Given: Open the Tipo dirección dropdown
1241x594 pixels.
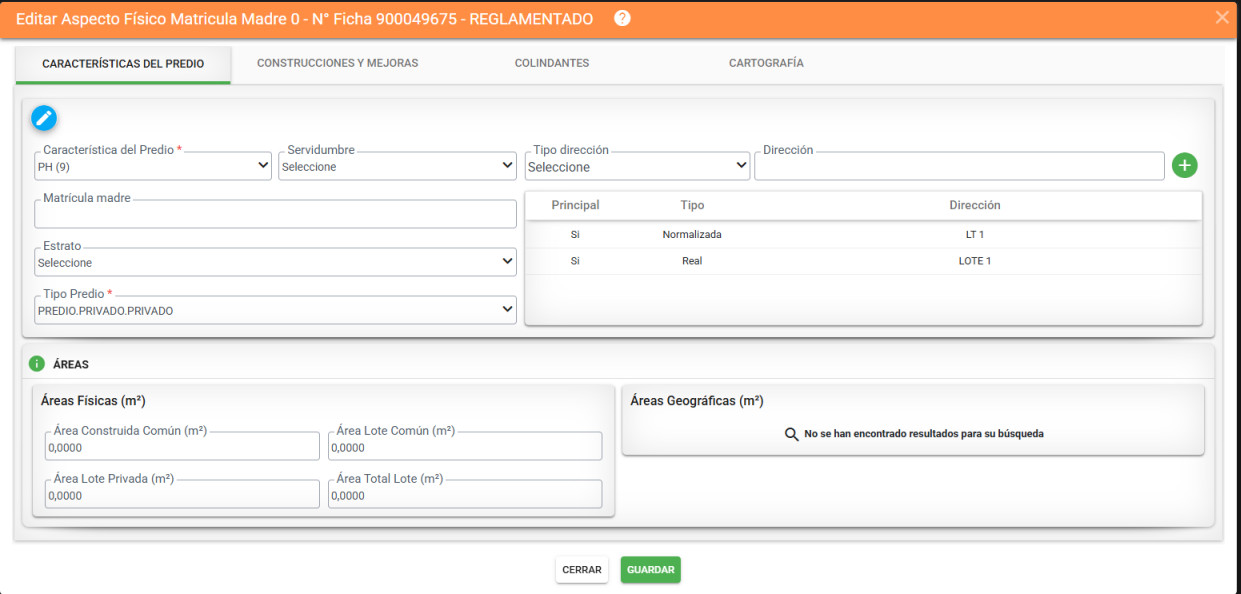Looking at the screenshot, I should coord(637,166).
